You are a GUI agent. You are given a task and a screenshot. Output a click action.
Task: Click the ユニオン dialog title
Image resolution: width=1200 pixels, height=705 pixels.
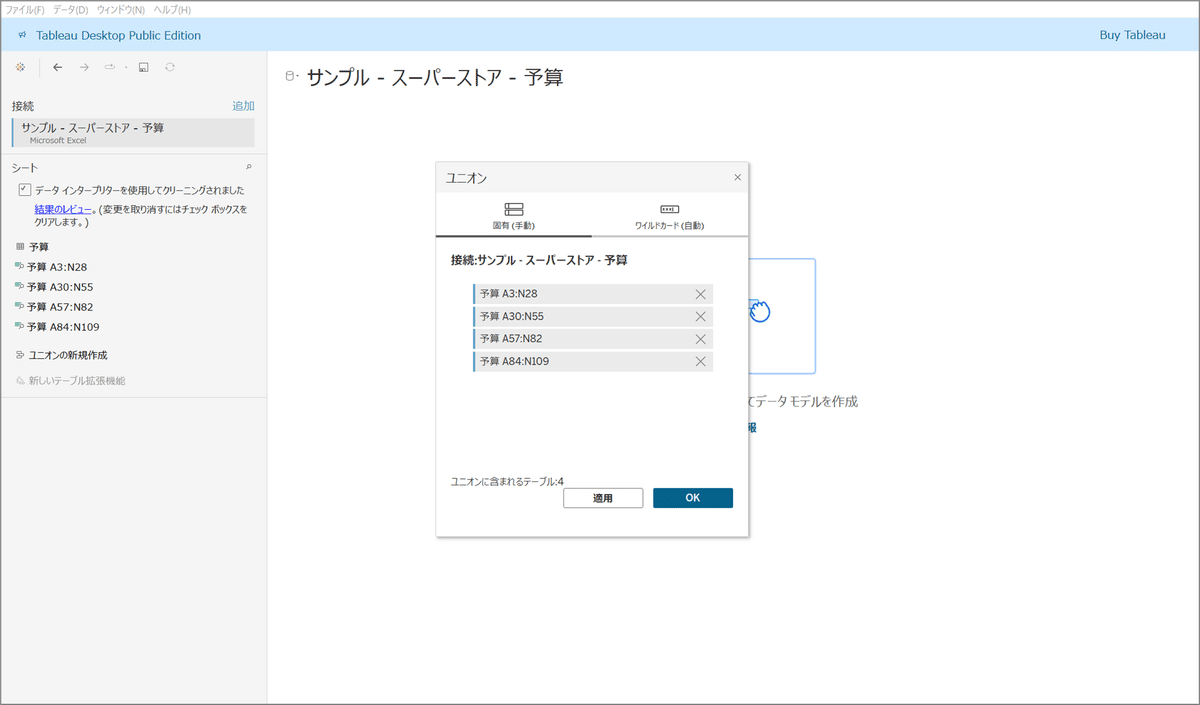coord(467,177)
